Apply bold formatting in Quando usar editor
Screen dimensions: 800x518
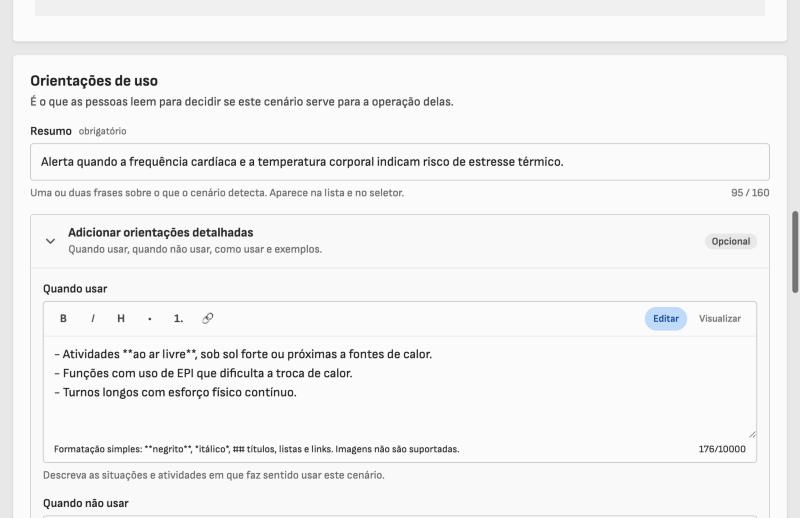(x=63, y=318)
